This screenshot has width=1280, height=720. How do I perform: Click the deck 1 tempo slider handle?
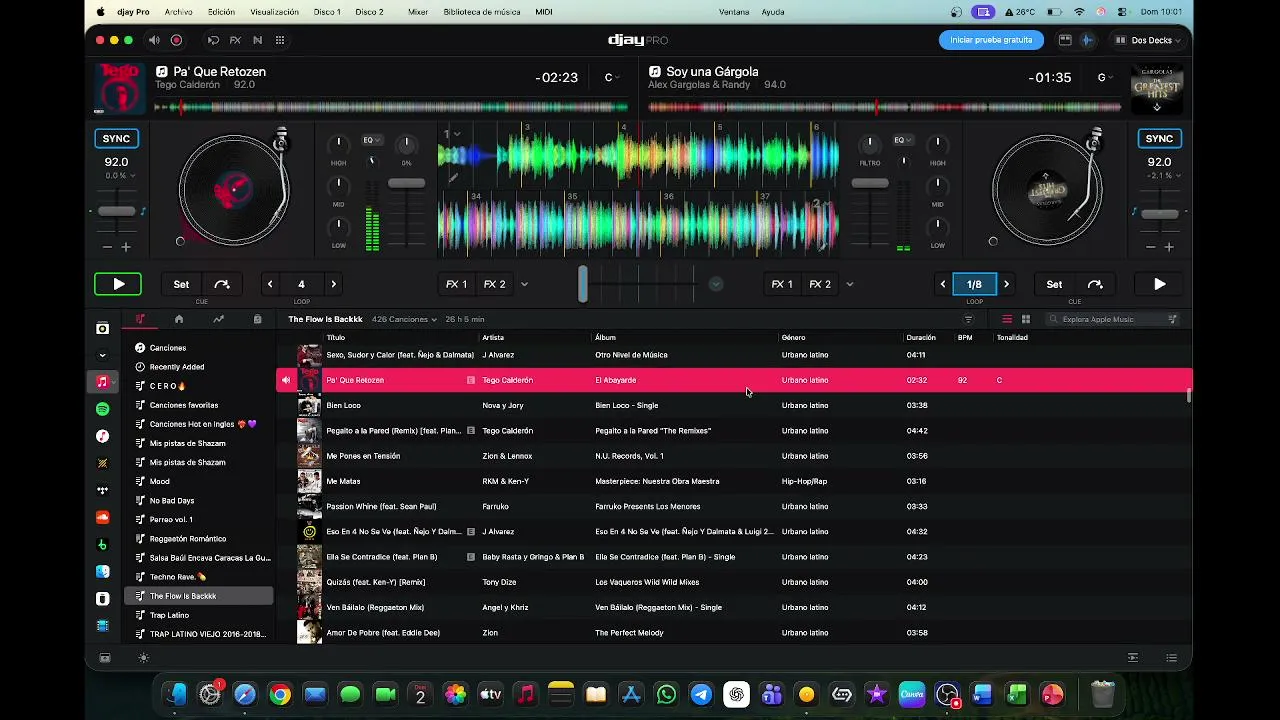(116, 211)
